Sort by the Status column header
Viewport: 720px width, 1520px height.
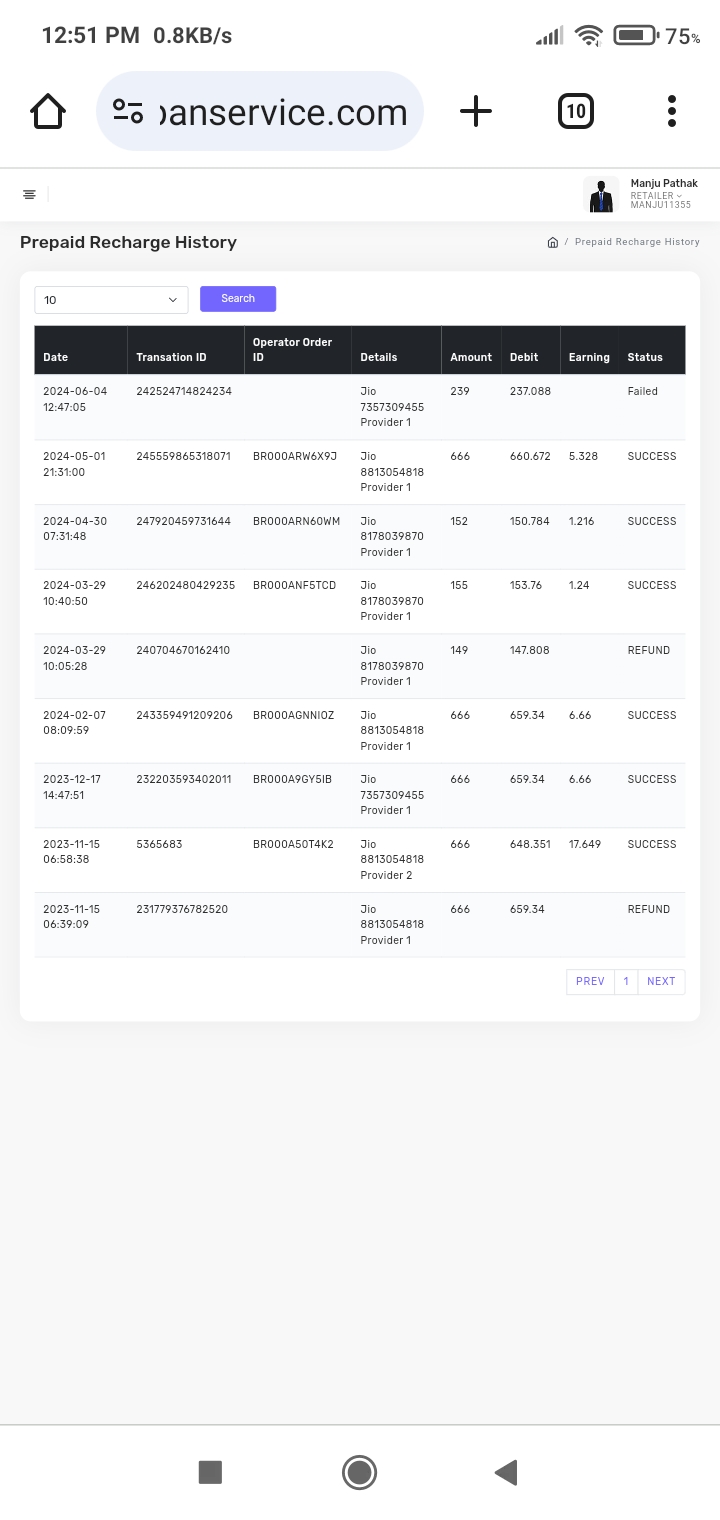[x=645, y=357]
